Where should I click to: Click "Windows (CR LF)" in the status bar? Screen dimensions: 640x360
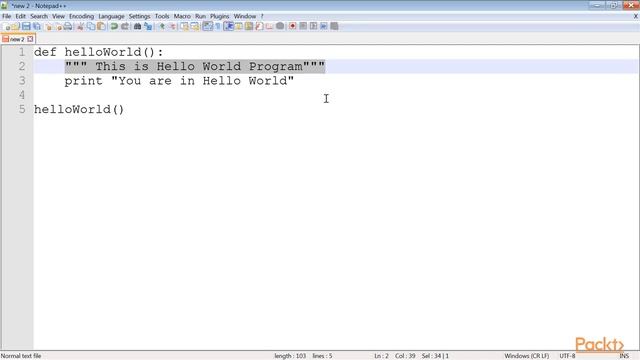(527, 356)
